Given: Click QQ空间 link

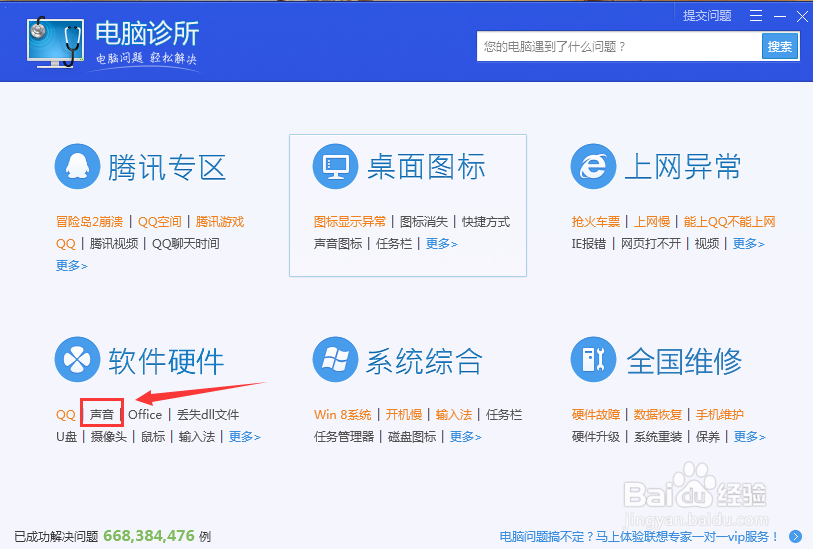Looking at the screenshot, I should click(159, 222).
